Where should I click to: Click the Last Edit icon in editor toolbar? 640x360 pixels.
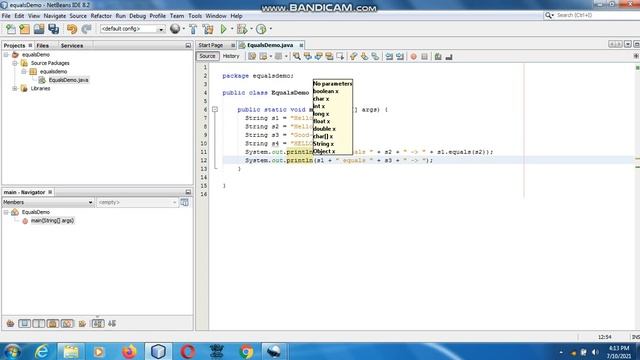(252, 56)
